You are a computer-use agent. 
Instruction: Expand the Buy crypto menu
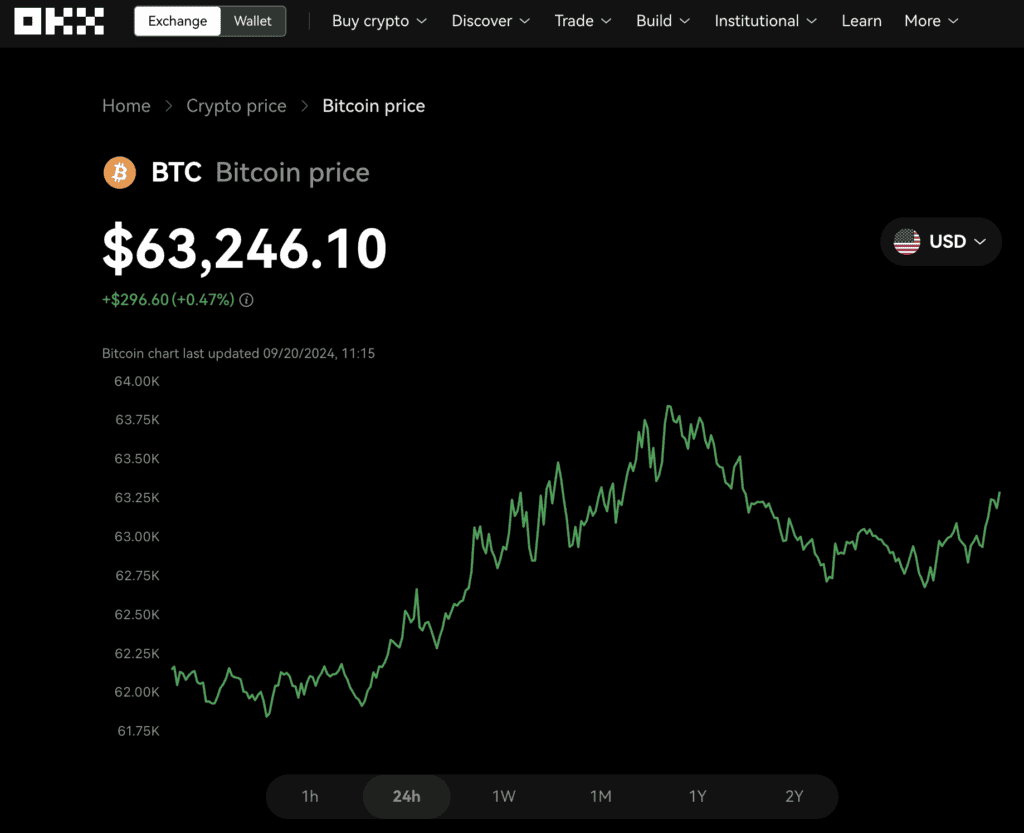point(379,21)
